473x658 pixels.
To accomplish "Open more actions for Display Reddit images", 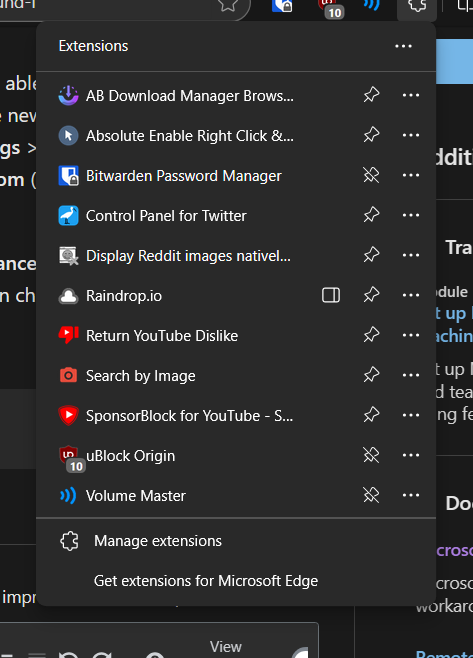I will tap(410, 255).
